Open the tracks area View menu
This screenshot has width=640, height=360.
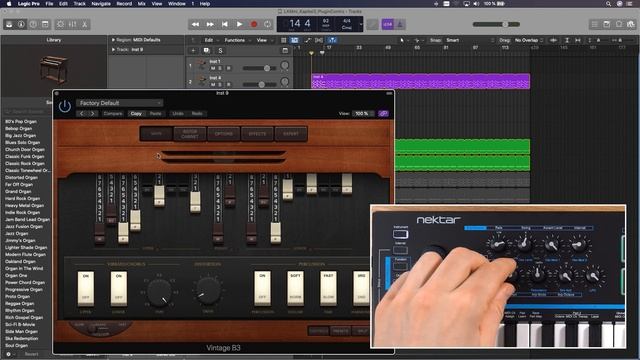263,40
